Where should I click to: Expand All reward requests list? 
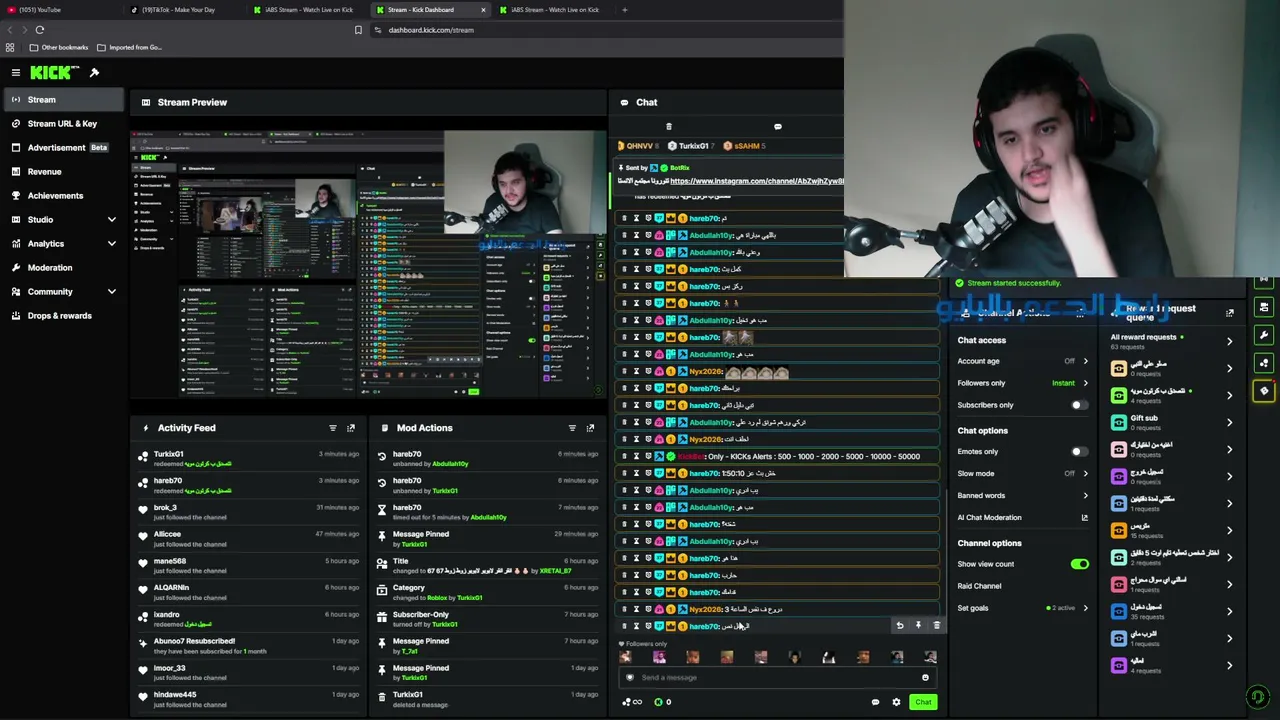(1171, 341)
